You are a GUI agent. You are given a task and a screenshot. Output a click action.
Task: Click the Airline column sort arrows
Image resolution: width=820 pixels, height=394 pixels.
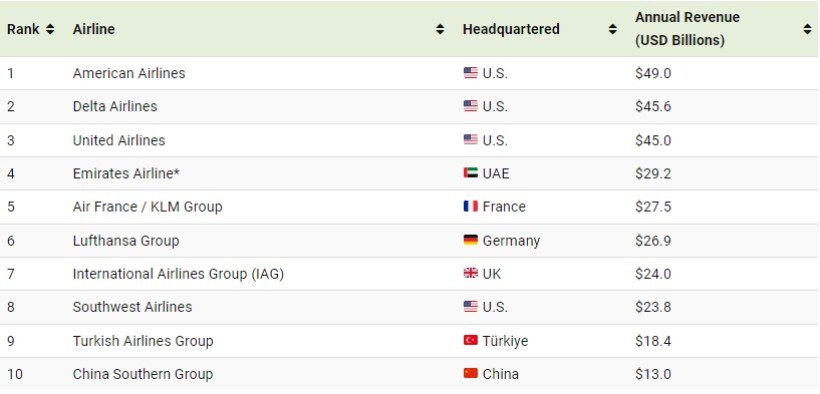pyautogui.click(x=440, y=29)
